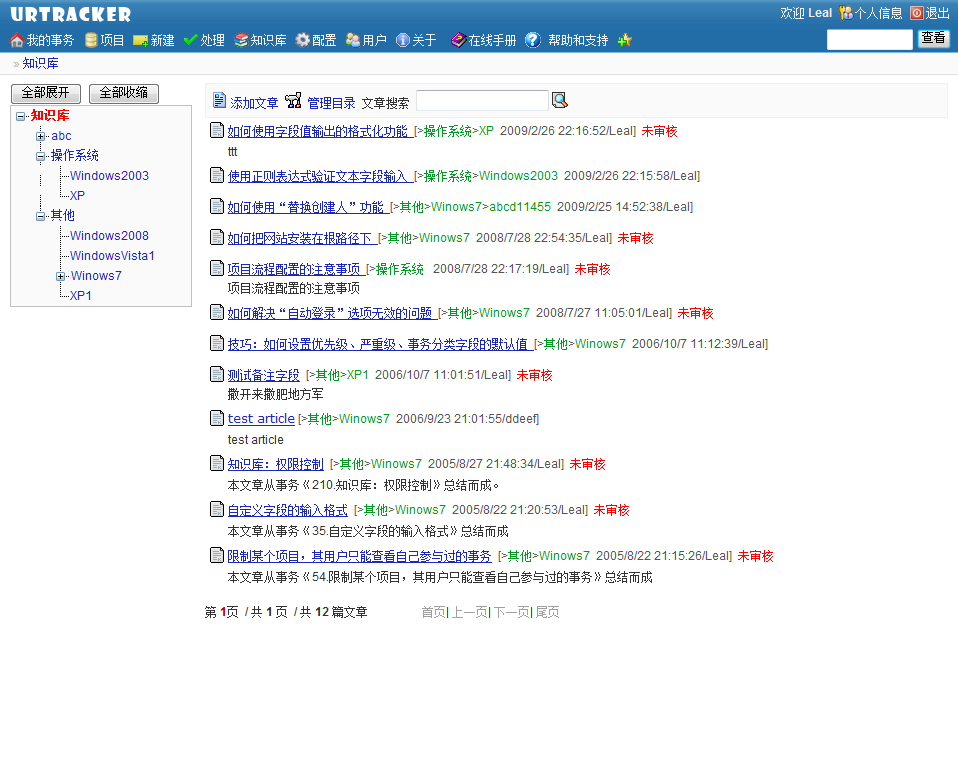Select Windows2003 in the tree
This screenshot has height=758, width=958.
tap(109, 176)
